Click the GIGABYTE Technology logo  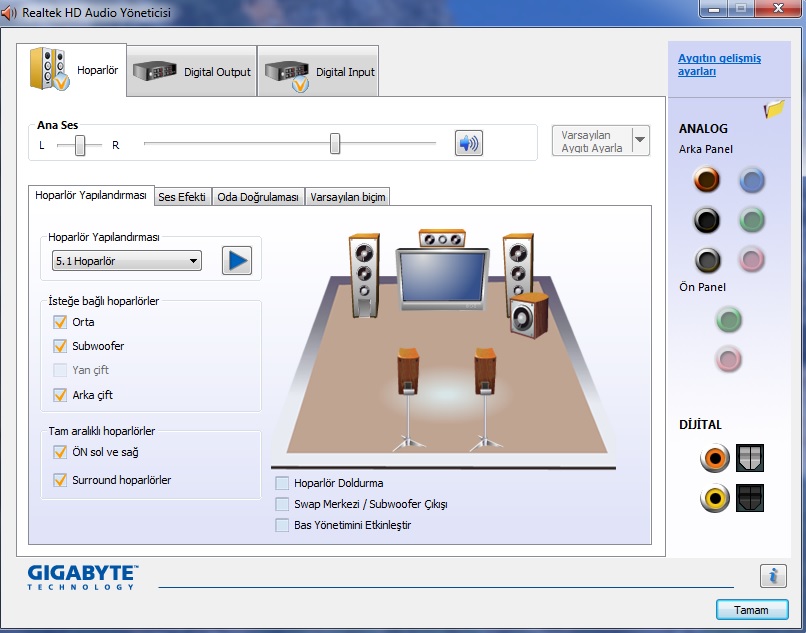(x=83, y=577)
